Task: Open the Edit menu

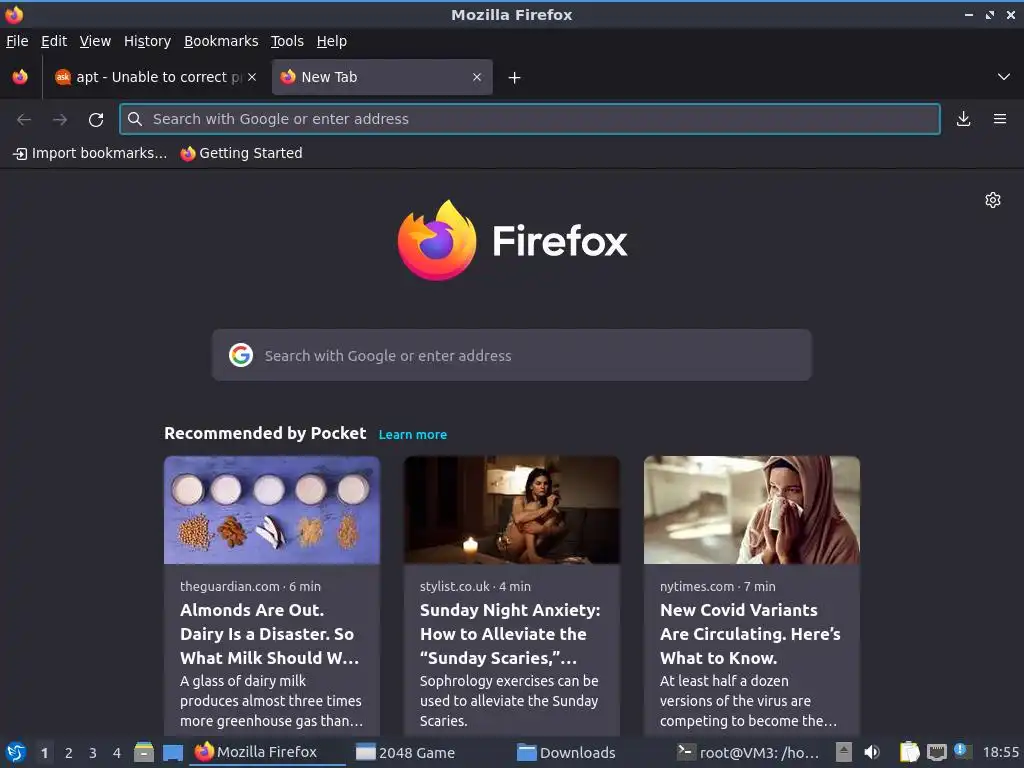Action: [54, 41]
